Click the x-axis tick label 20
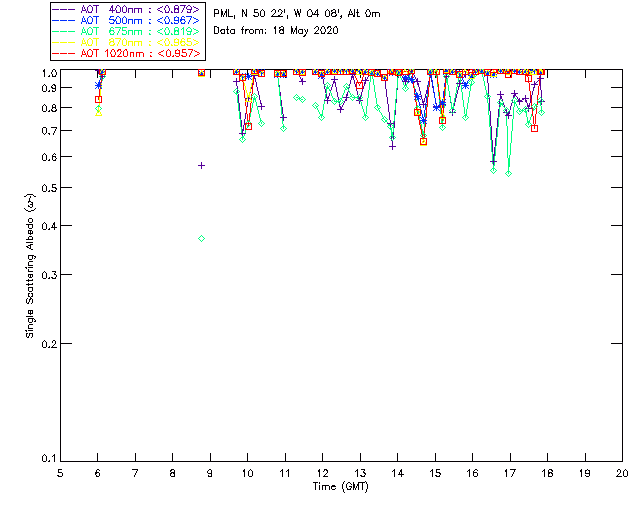The image size is (640, 512). [x=622, y=473]
